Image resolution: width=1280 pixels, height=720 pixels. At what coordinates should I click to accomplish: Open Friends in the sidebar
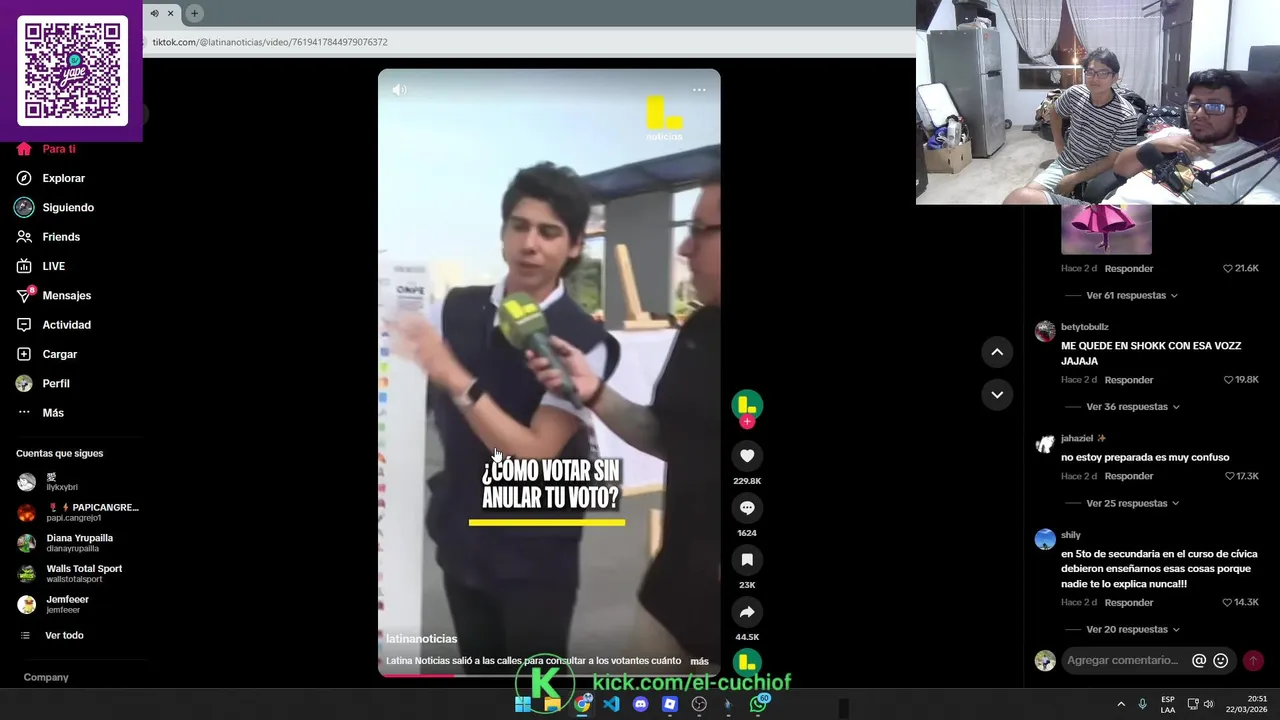pyautogui.click(x=48, y=237)
